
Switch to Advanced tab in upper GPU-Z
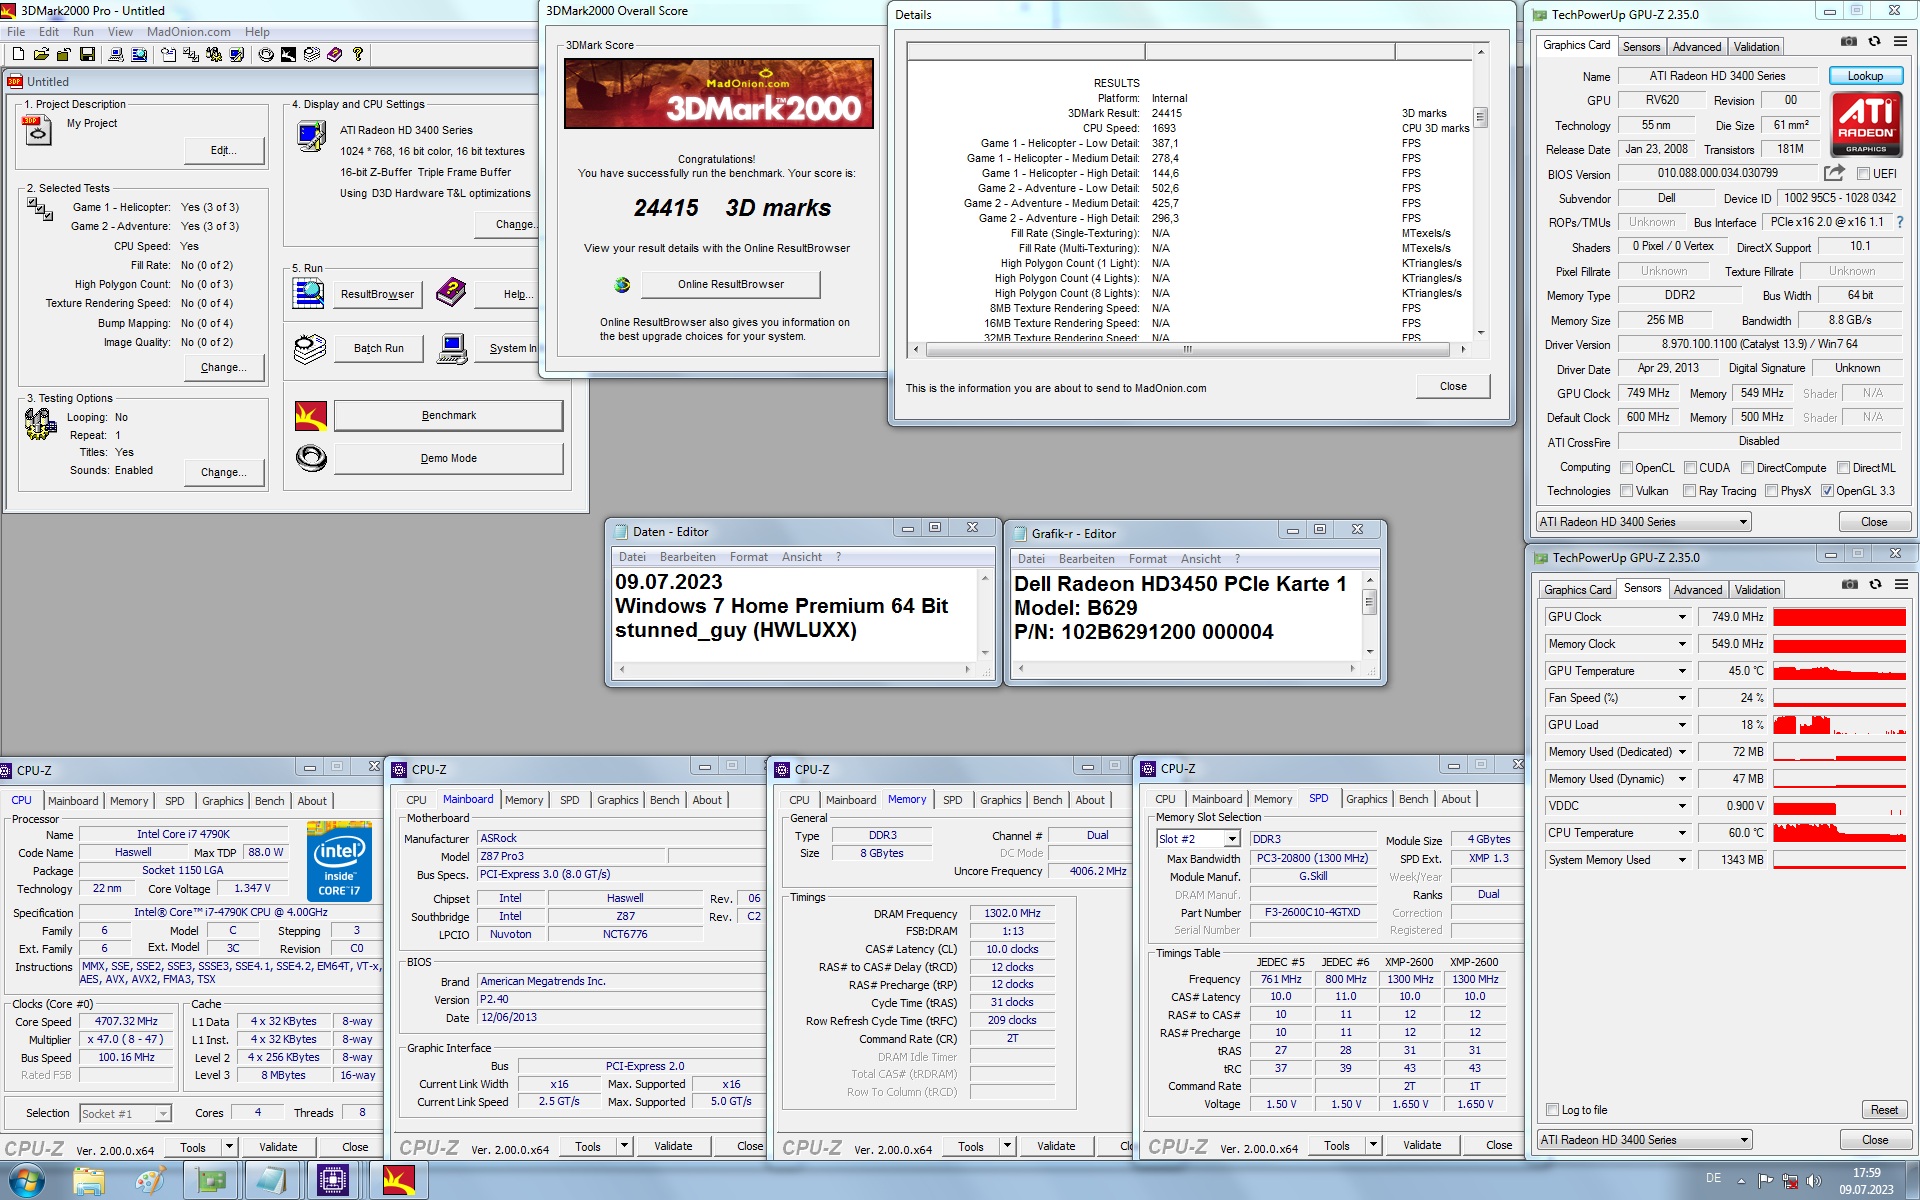[1697, 47]
